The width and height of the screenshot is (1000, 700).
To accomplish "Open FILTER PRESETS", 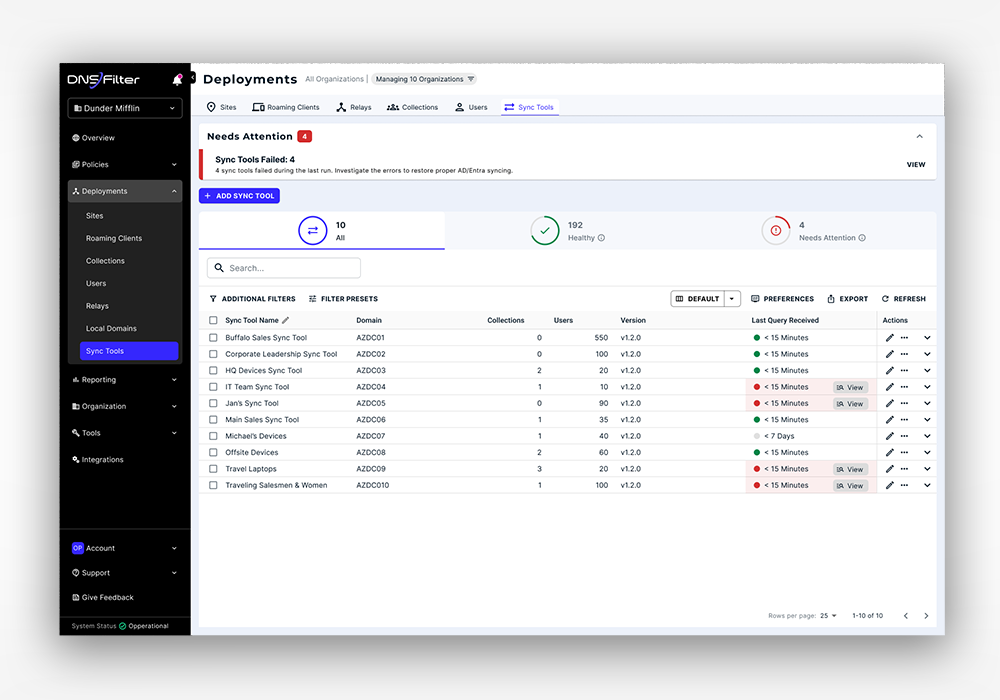I will pyautogui.click(x=343, y=298).
